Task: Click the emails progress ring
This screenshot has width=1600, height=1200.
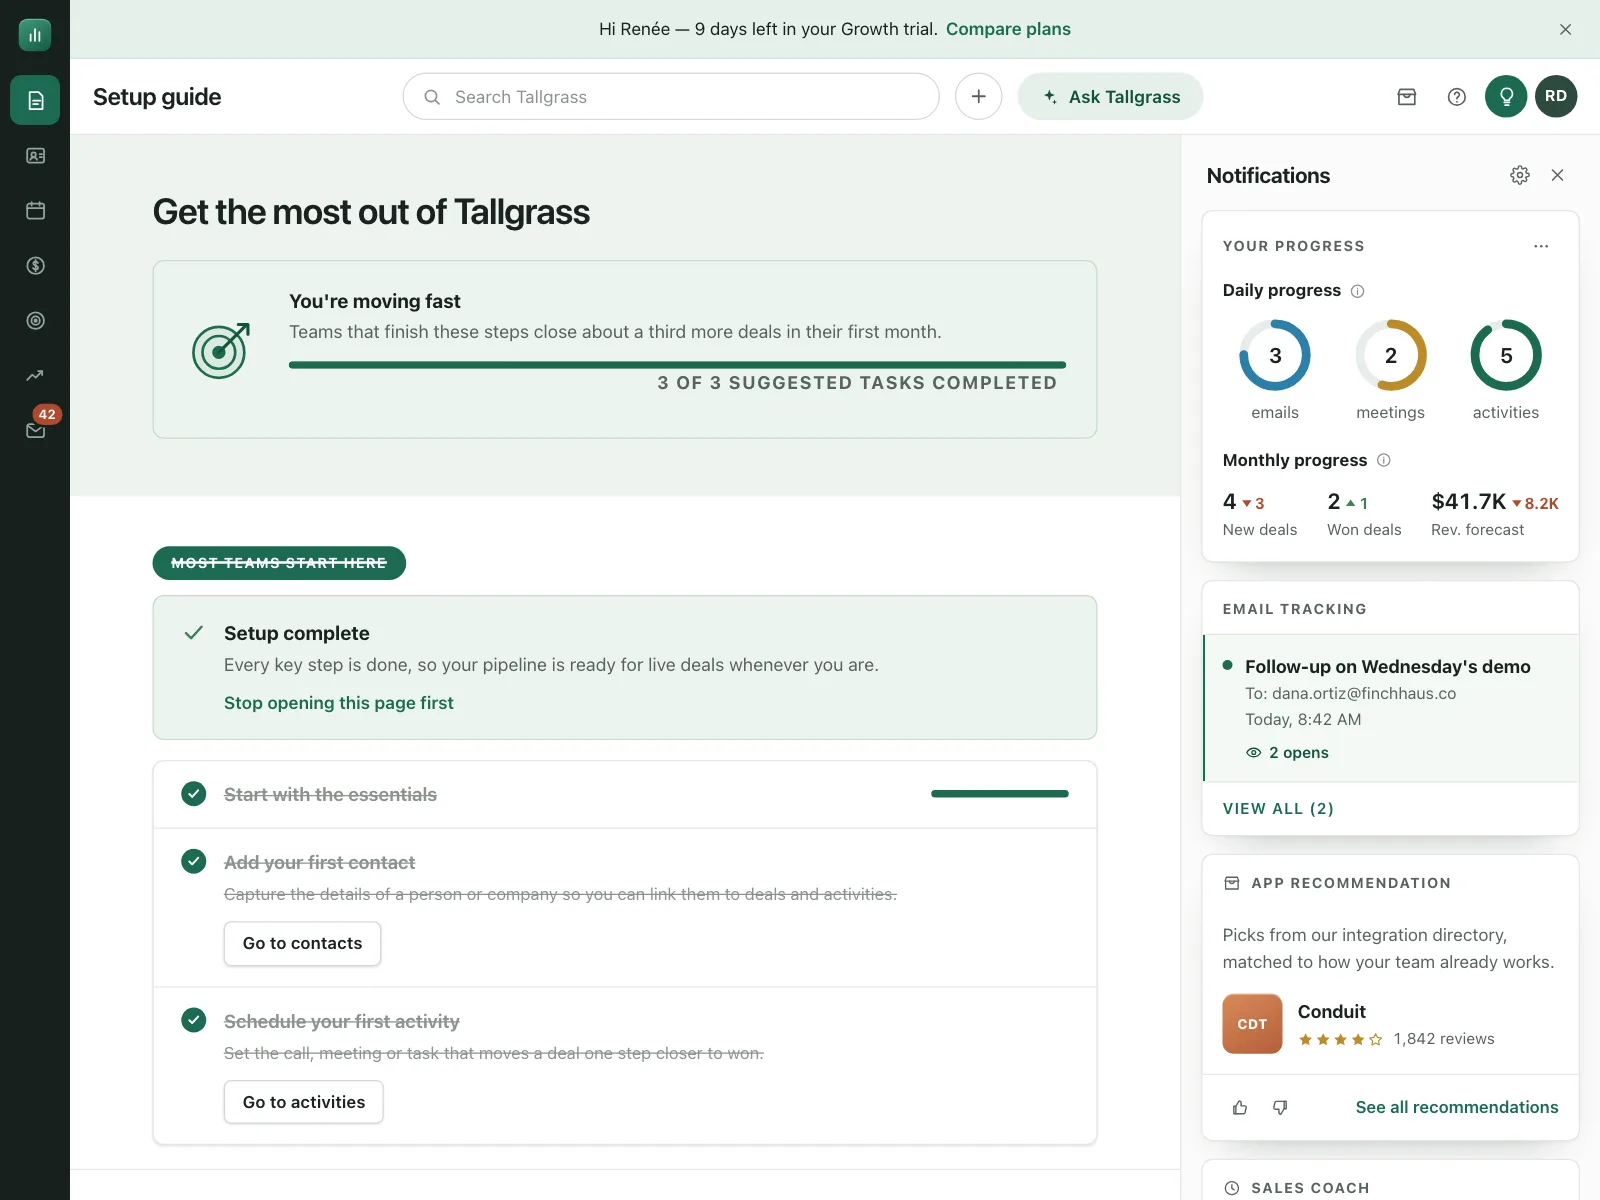Action: (x=1275, y=355)
